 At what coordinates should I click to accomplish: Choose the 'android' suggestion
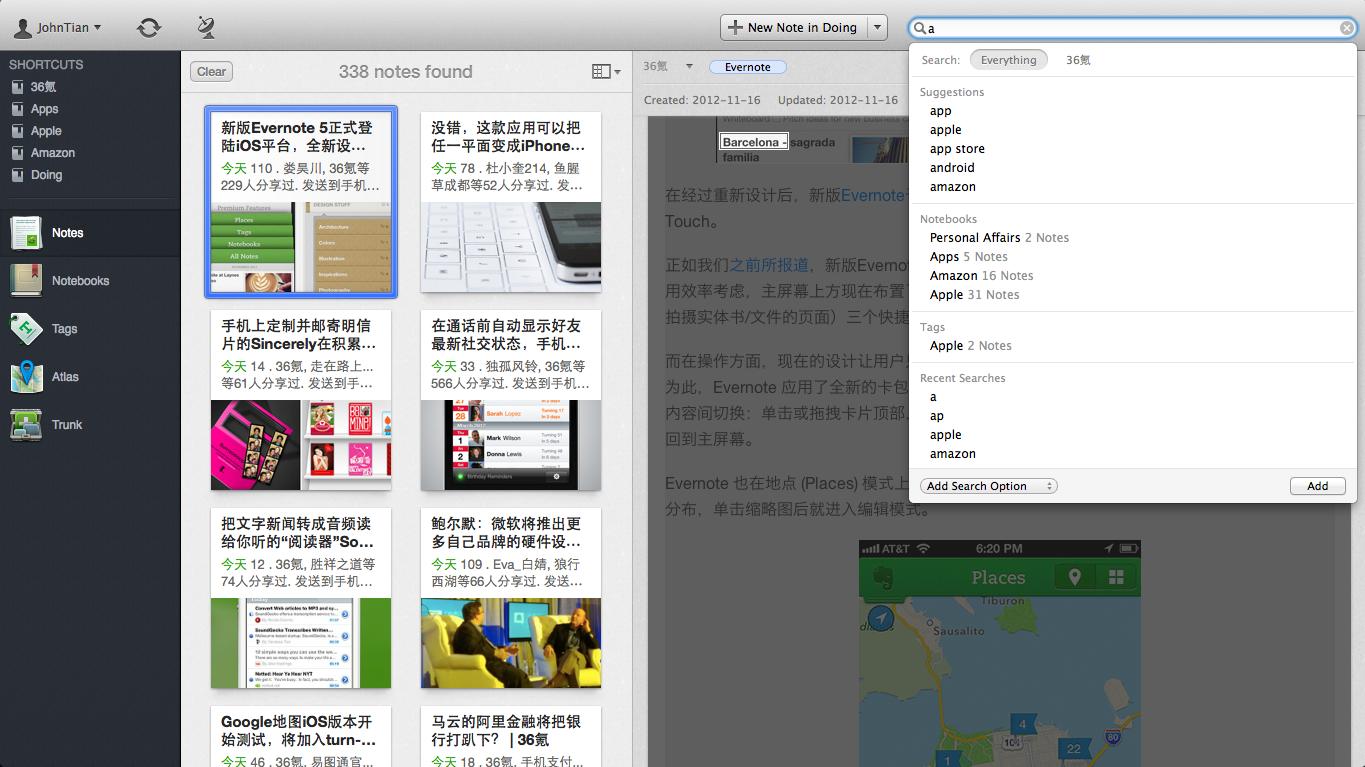pyautogui.click(x=951, y=168)
